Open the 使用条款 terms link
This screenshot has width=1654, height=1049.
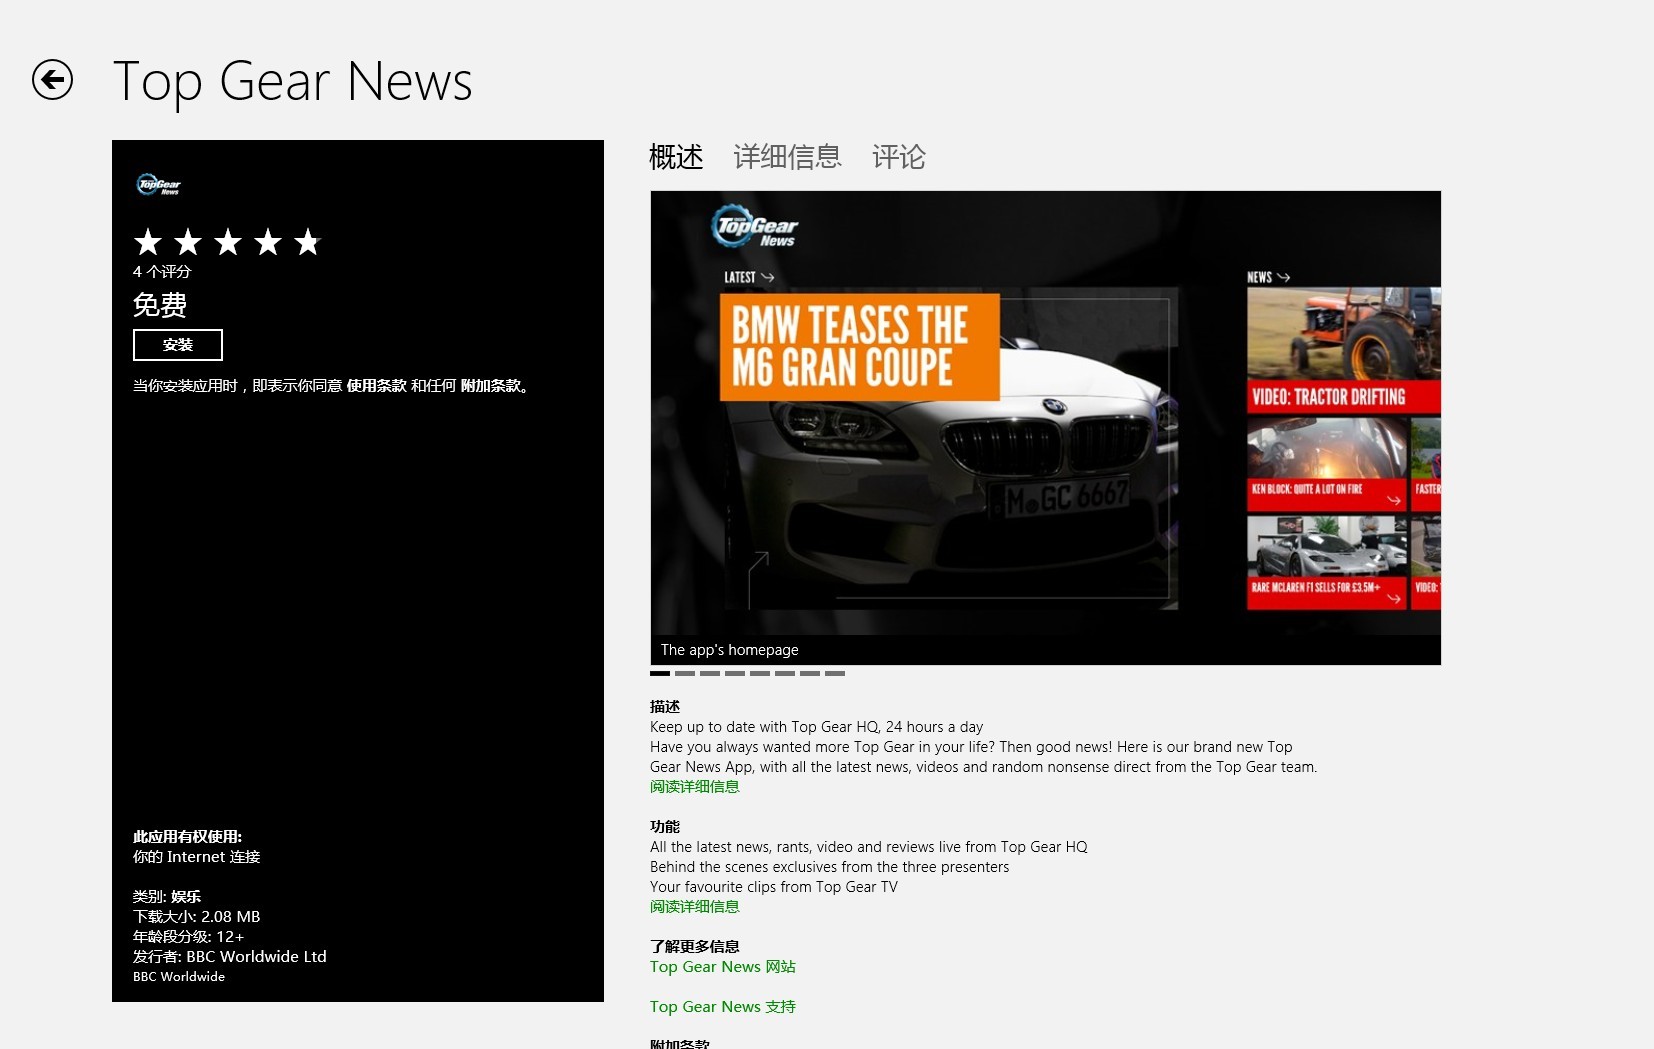click(377, 386)
